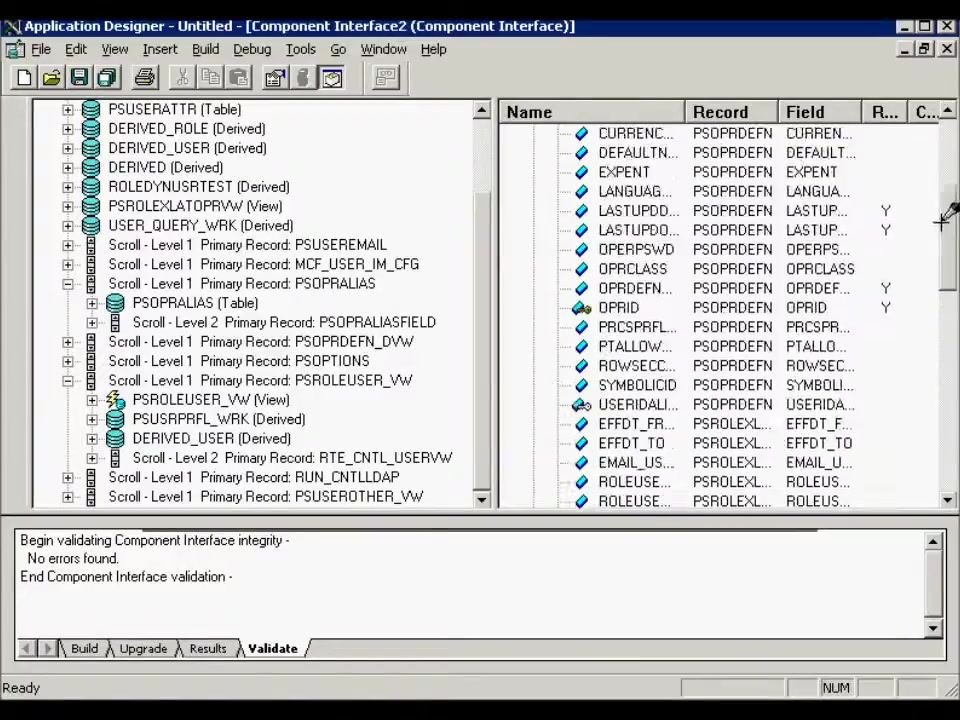The height and width of the screenshot is (720, 960).
Task: Open the File menu
Action: click(41, 50)
